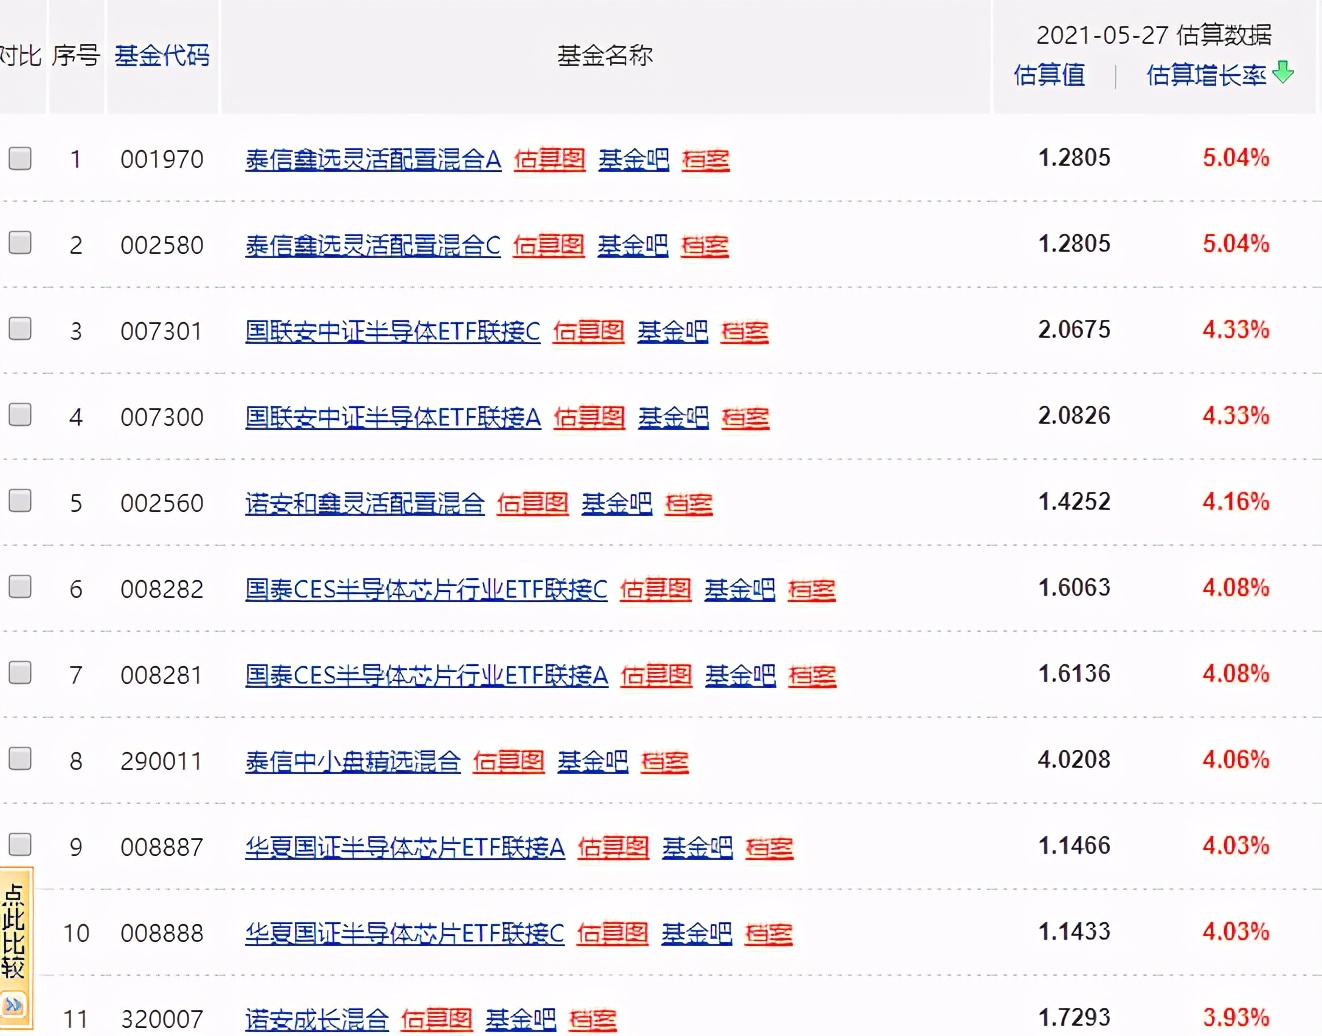Image resolution: width=1322 pixels, height=1036 pixels.
Task: Sort the table by 基金代码 column
Action: tap(161, 55)
